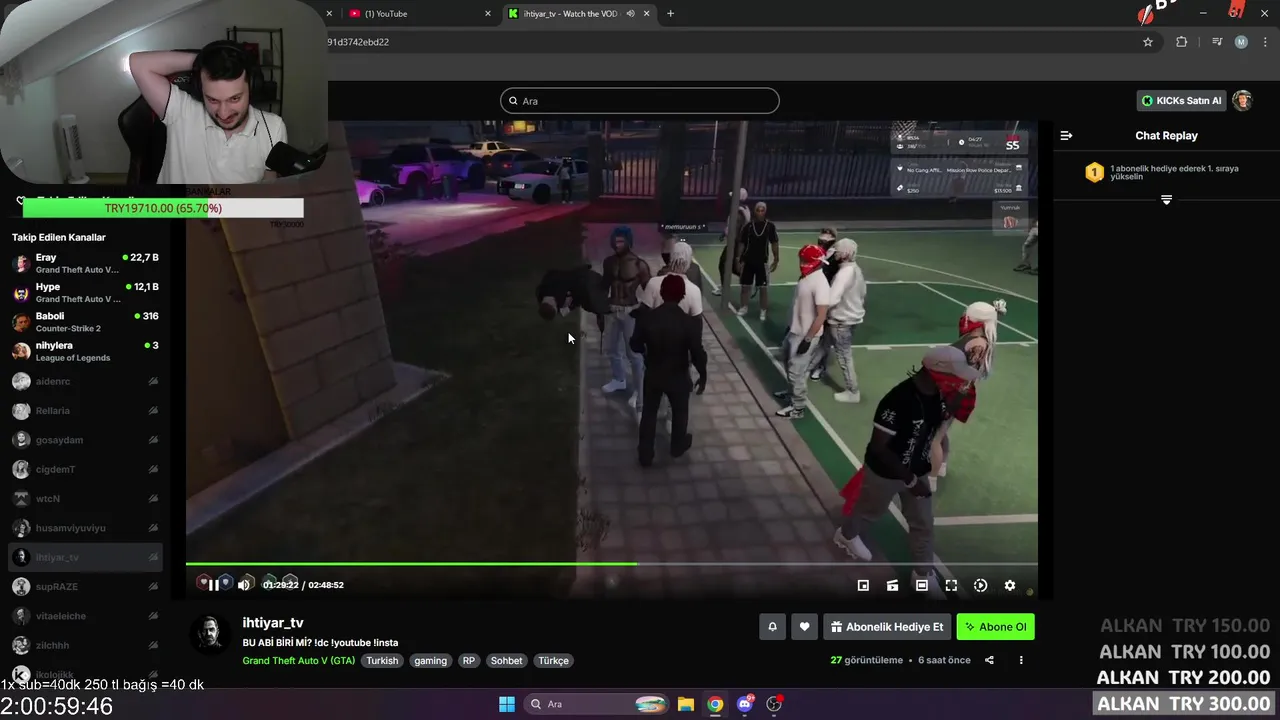Open the Windows Start button
The height and width of the screenshot is (720, 1280).
507,704
